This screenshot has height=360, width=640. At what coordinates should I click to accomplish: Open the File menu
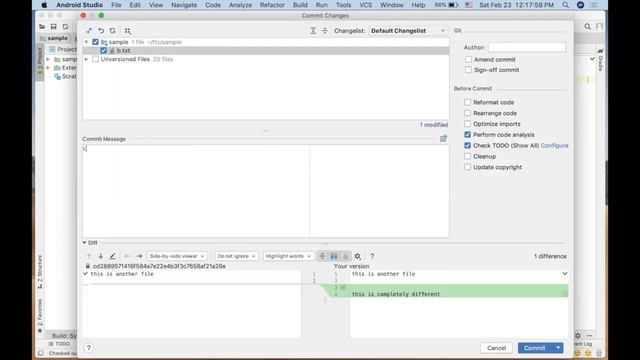pos(116,5)
